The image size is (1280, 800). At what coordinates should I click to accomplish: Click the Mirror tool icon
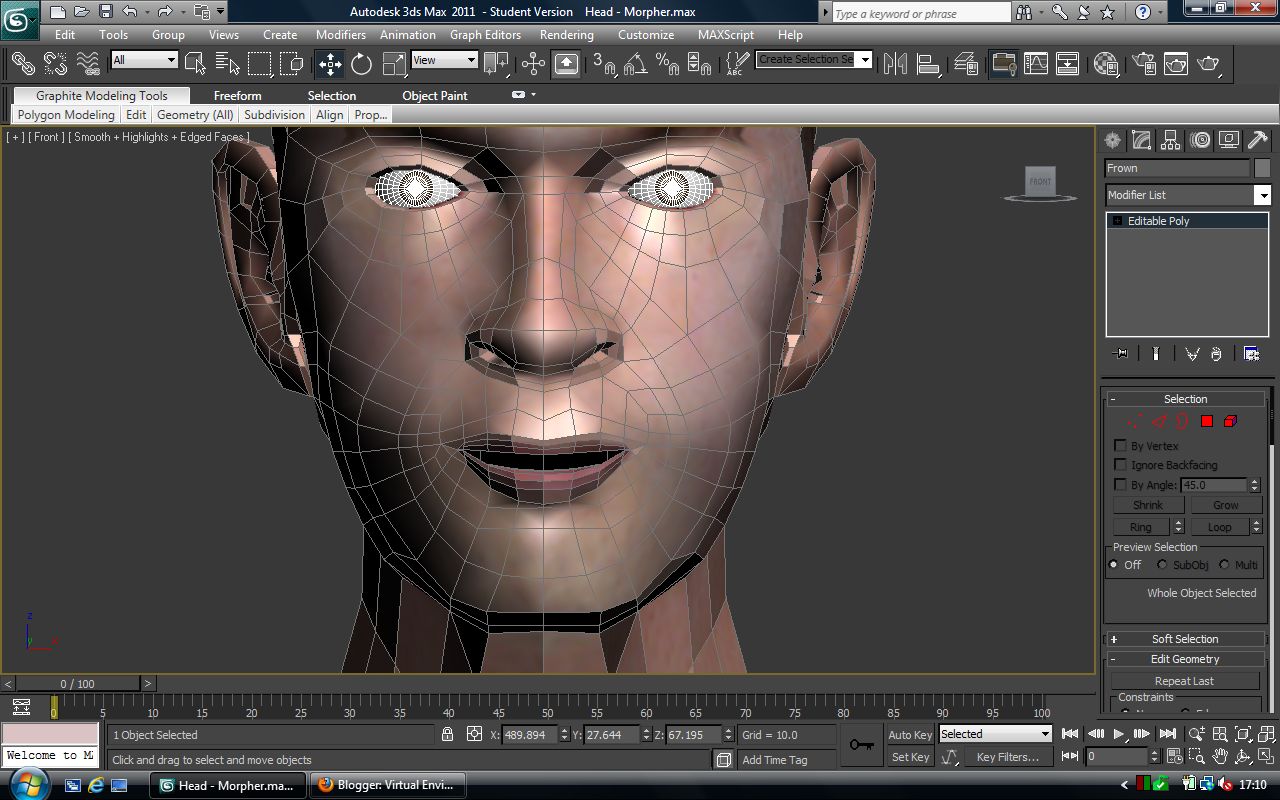coord(896,64)
